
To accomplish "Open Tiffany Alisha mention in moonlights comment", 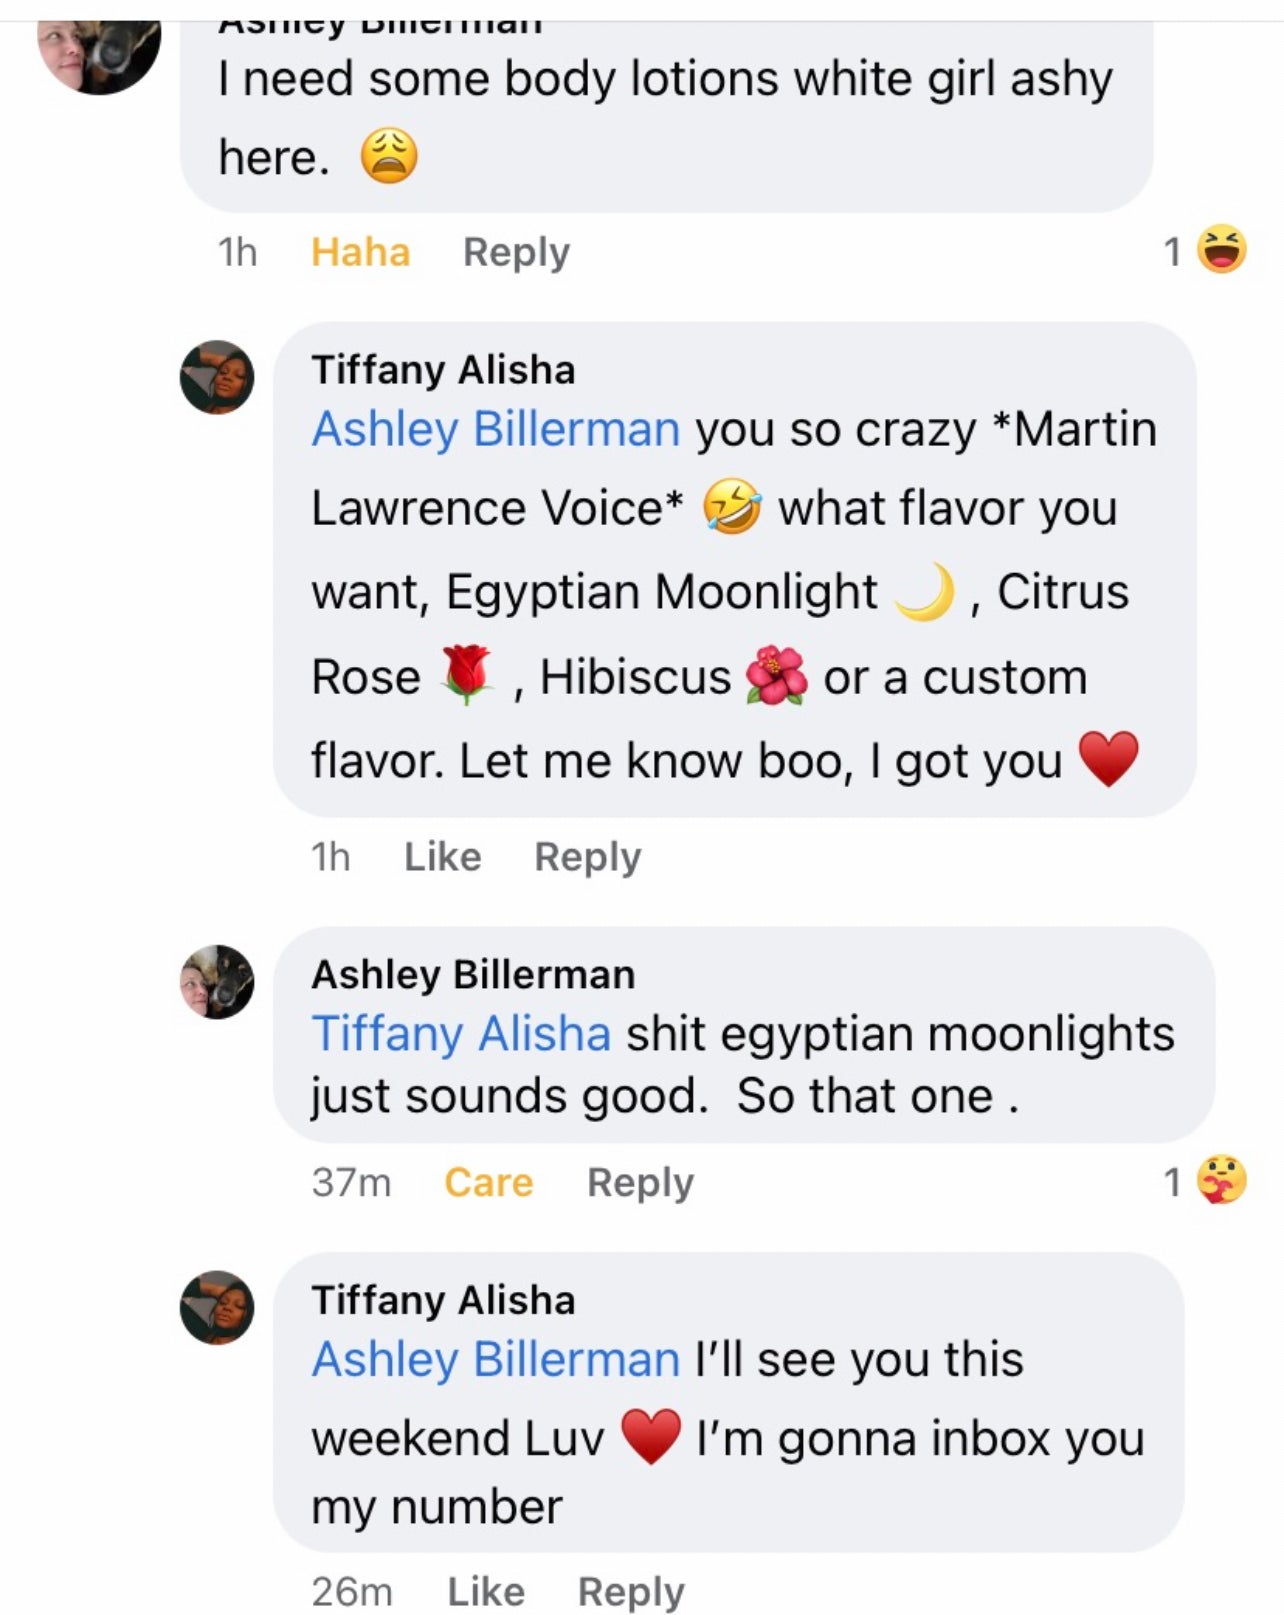I will (x=461, y=1033).
